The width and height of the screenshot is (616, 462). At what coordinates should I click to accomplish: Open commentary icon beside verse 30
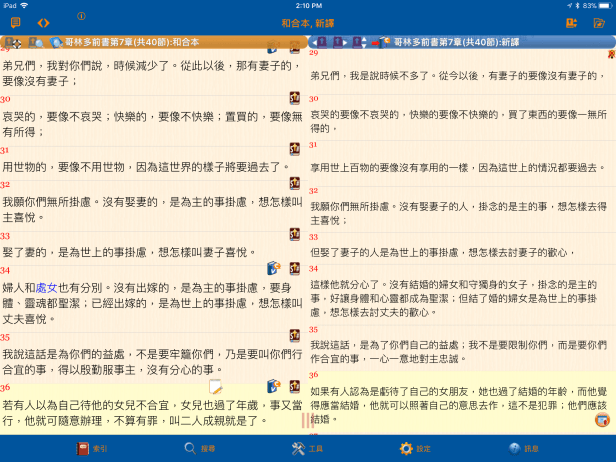tap(295, 99)
